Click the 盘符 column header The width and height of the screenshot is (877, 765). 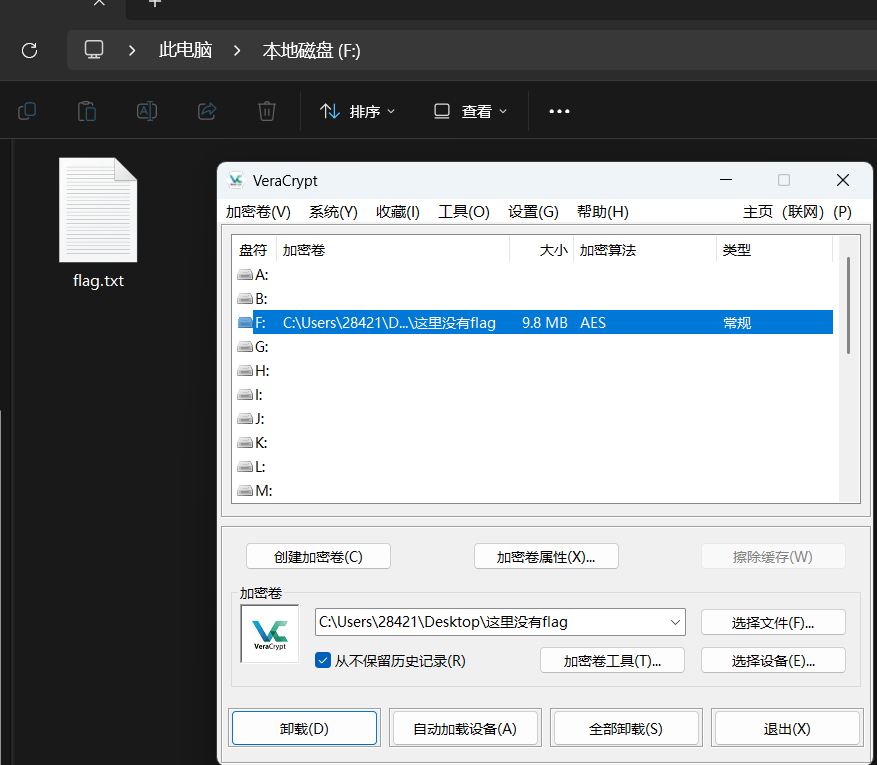point(253,250)
